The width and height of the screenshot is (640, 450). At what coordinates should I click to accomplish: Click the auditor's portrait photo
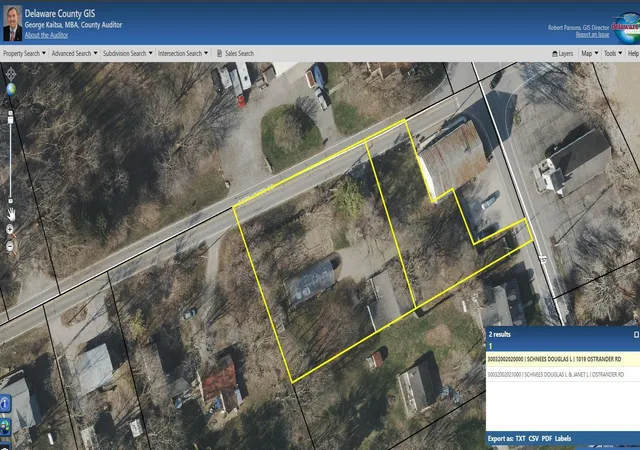point(13,23)
